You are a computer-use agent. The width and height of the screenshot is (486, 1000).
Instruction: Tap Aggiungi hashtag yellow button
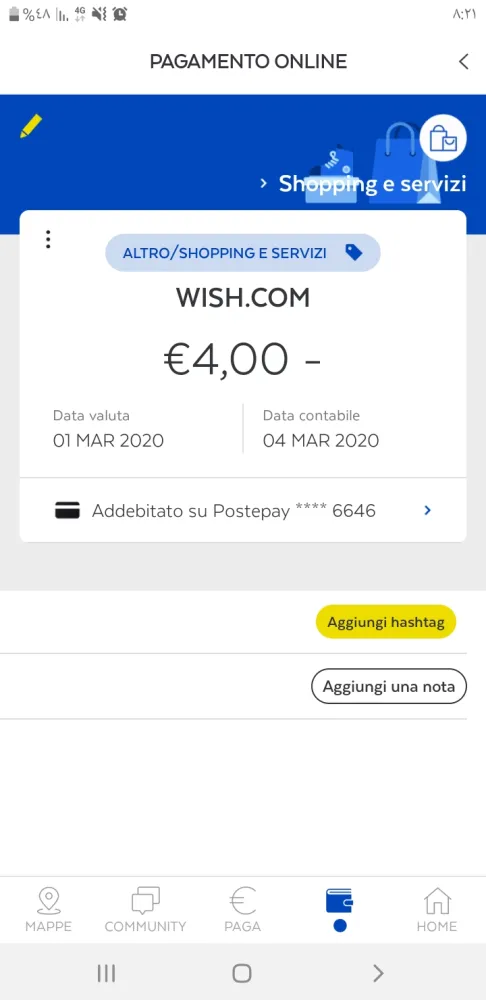point(386,622)
